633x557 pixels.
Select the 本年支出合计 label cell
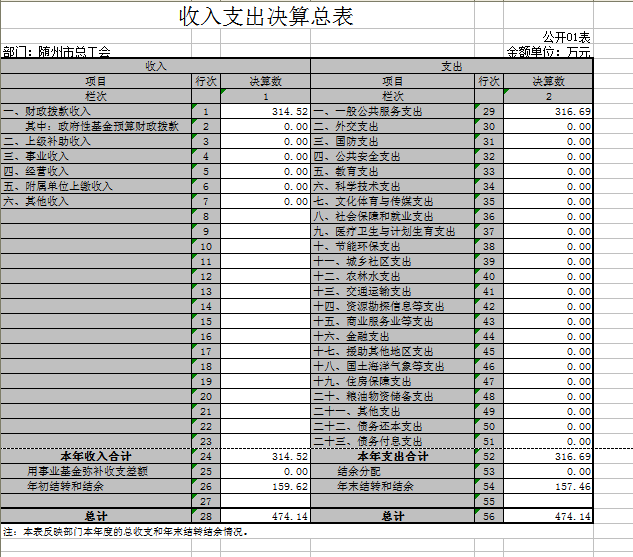393,456
